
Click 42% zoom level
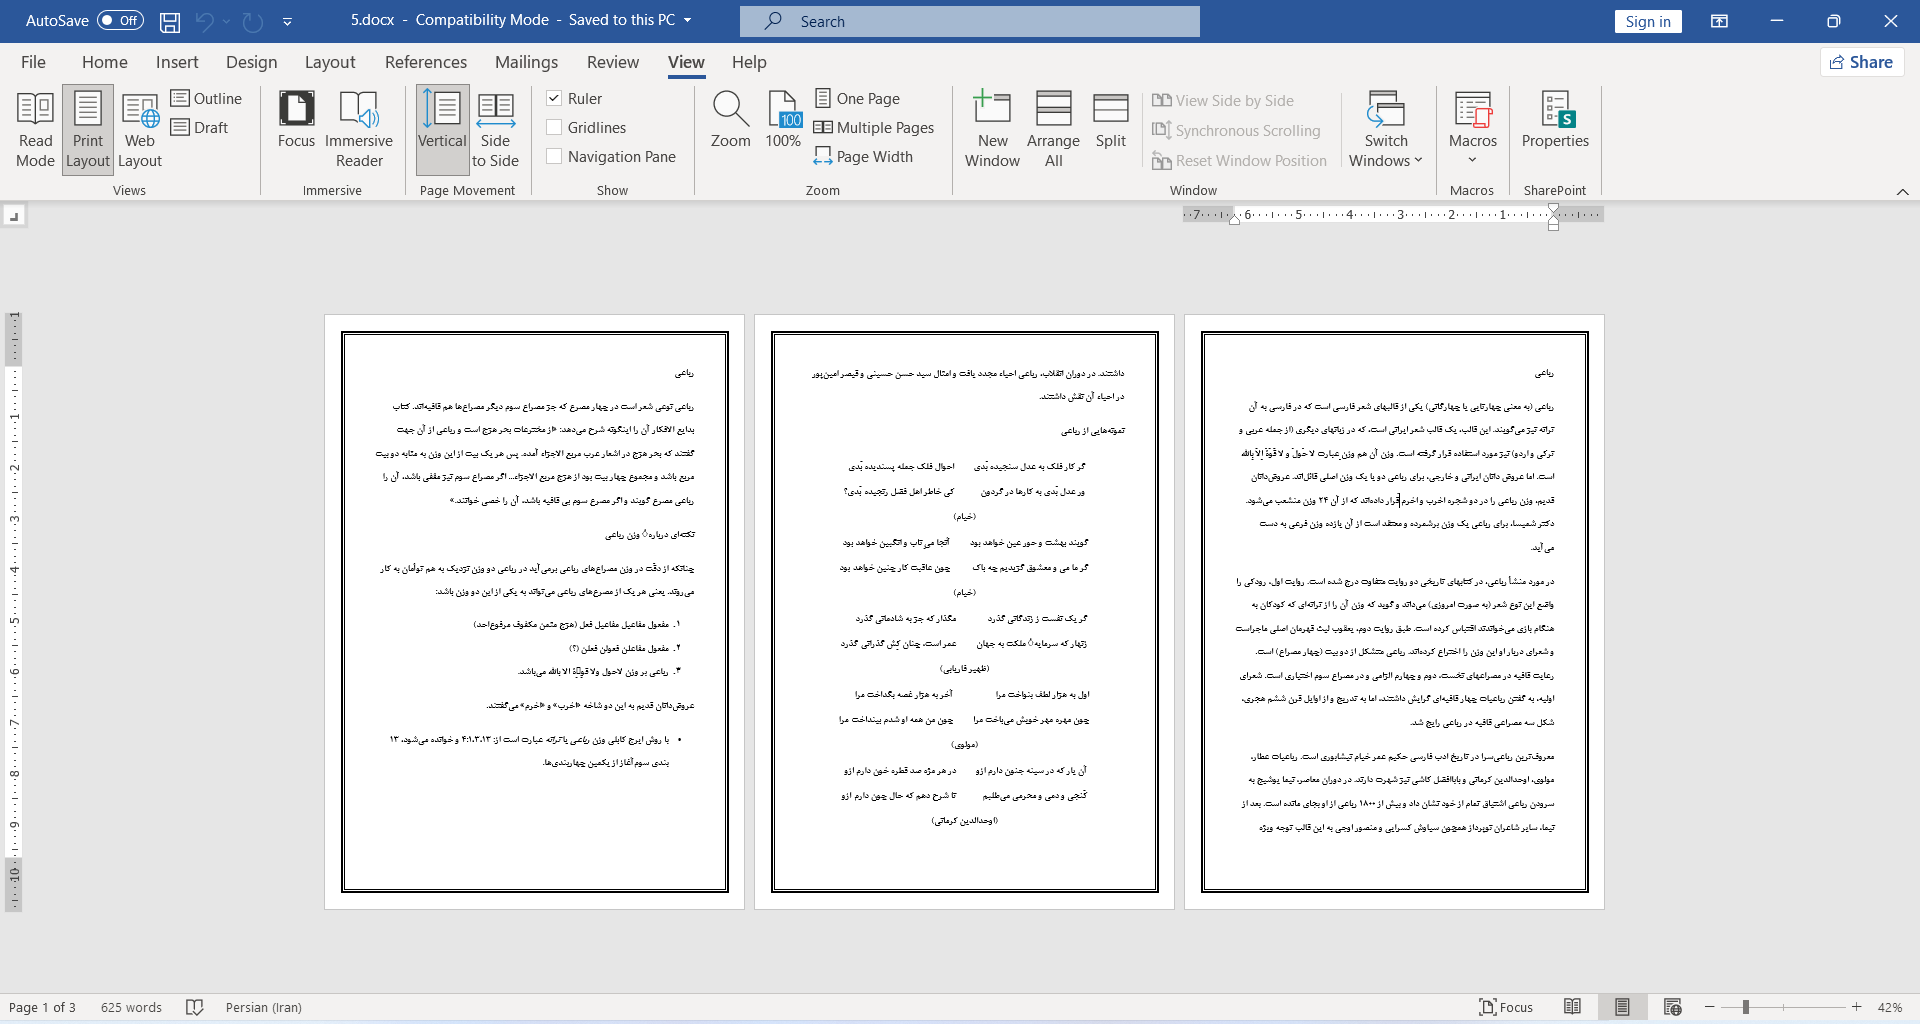[x=1889, y=1007]
